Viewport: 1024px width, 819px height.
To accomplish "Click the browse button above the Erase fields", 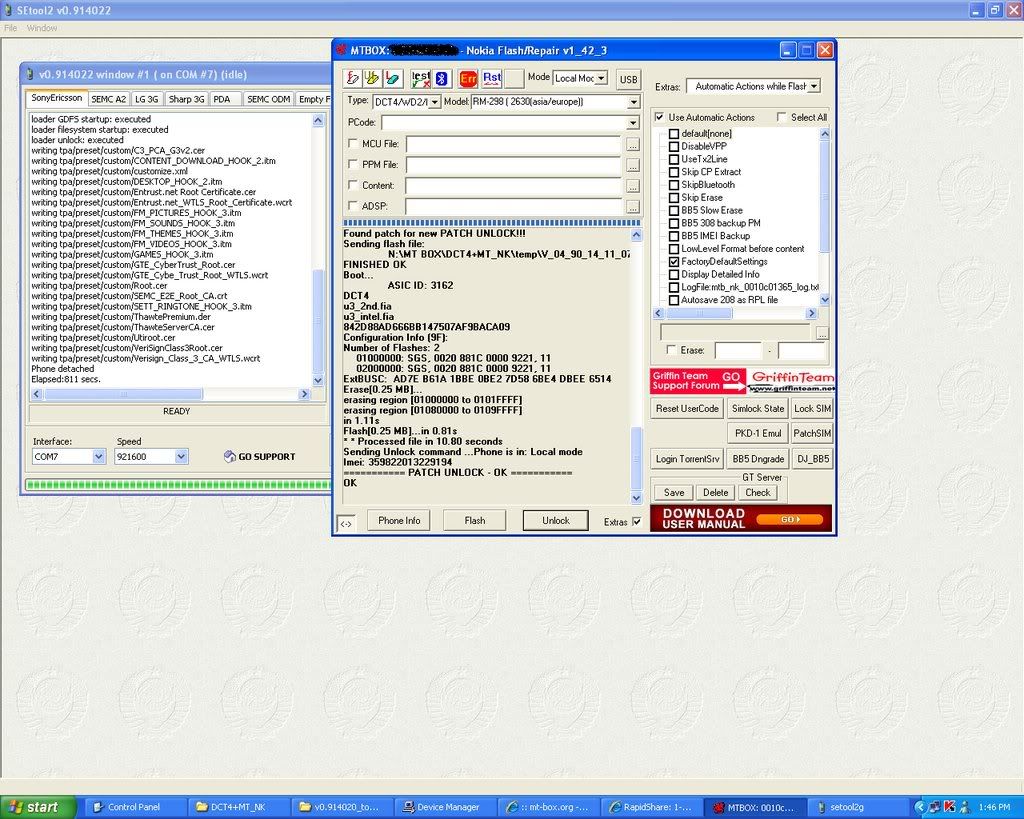I will point(822,333).
